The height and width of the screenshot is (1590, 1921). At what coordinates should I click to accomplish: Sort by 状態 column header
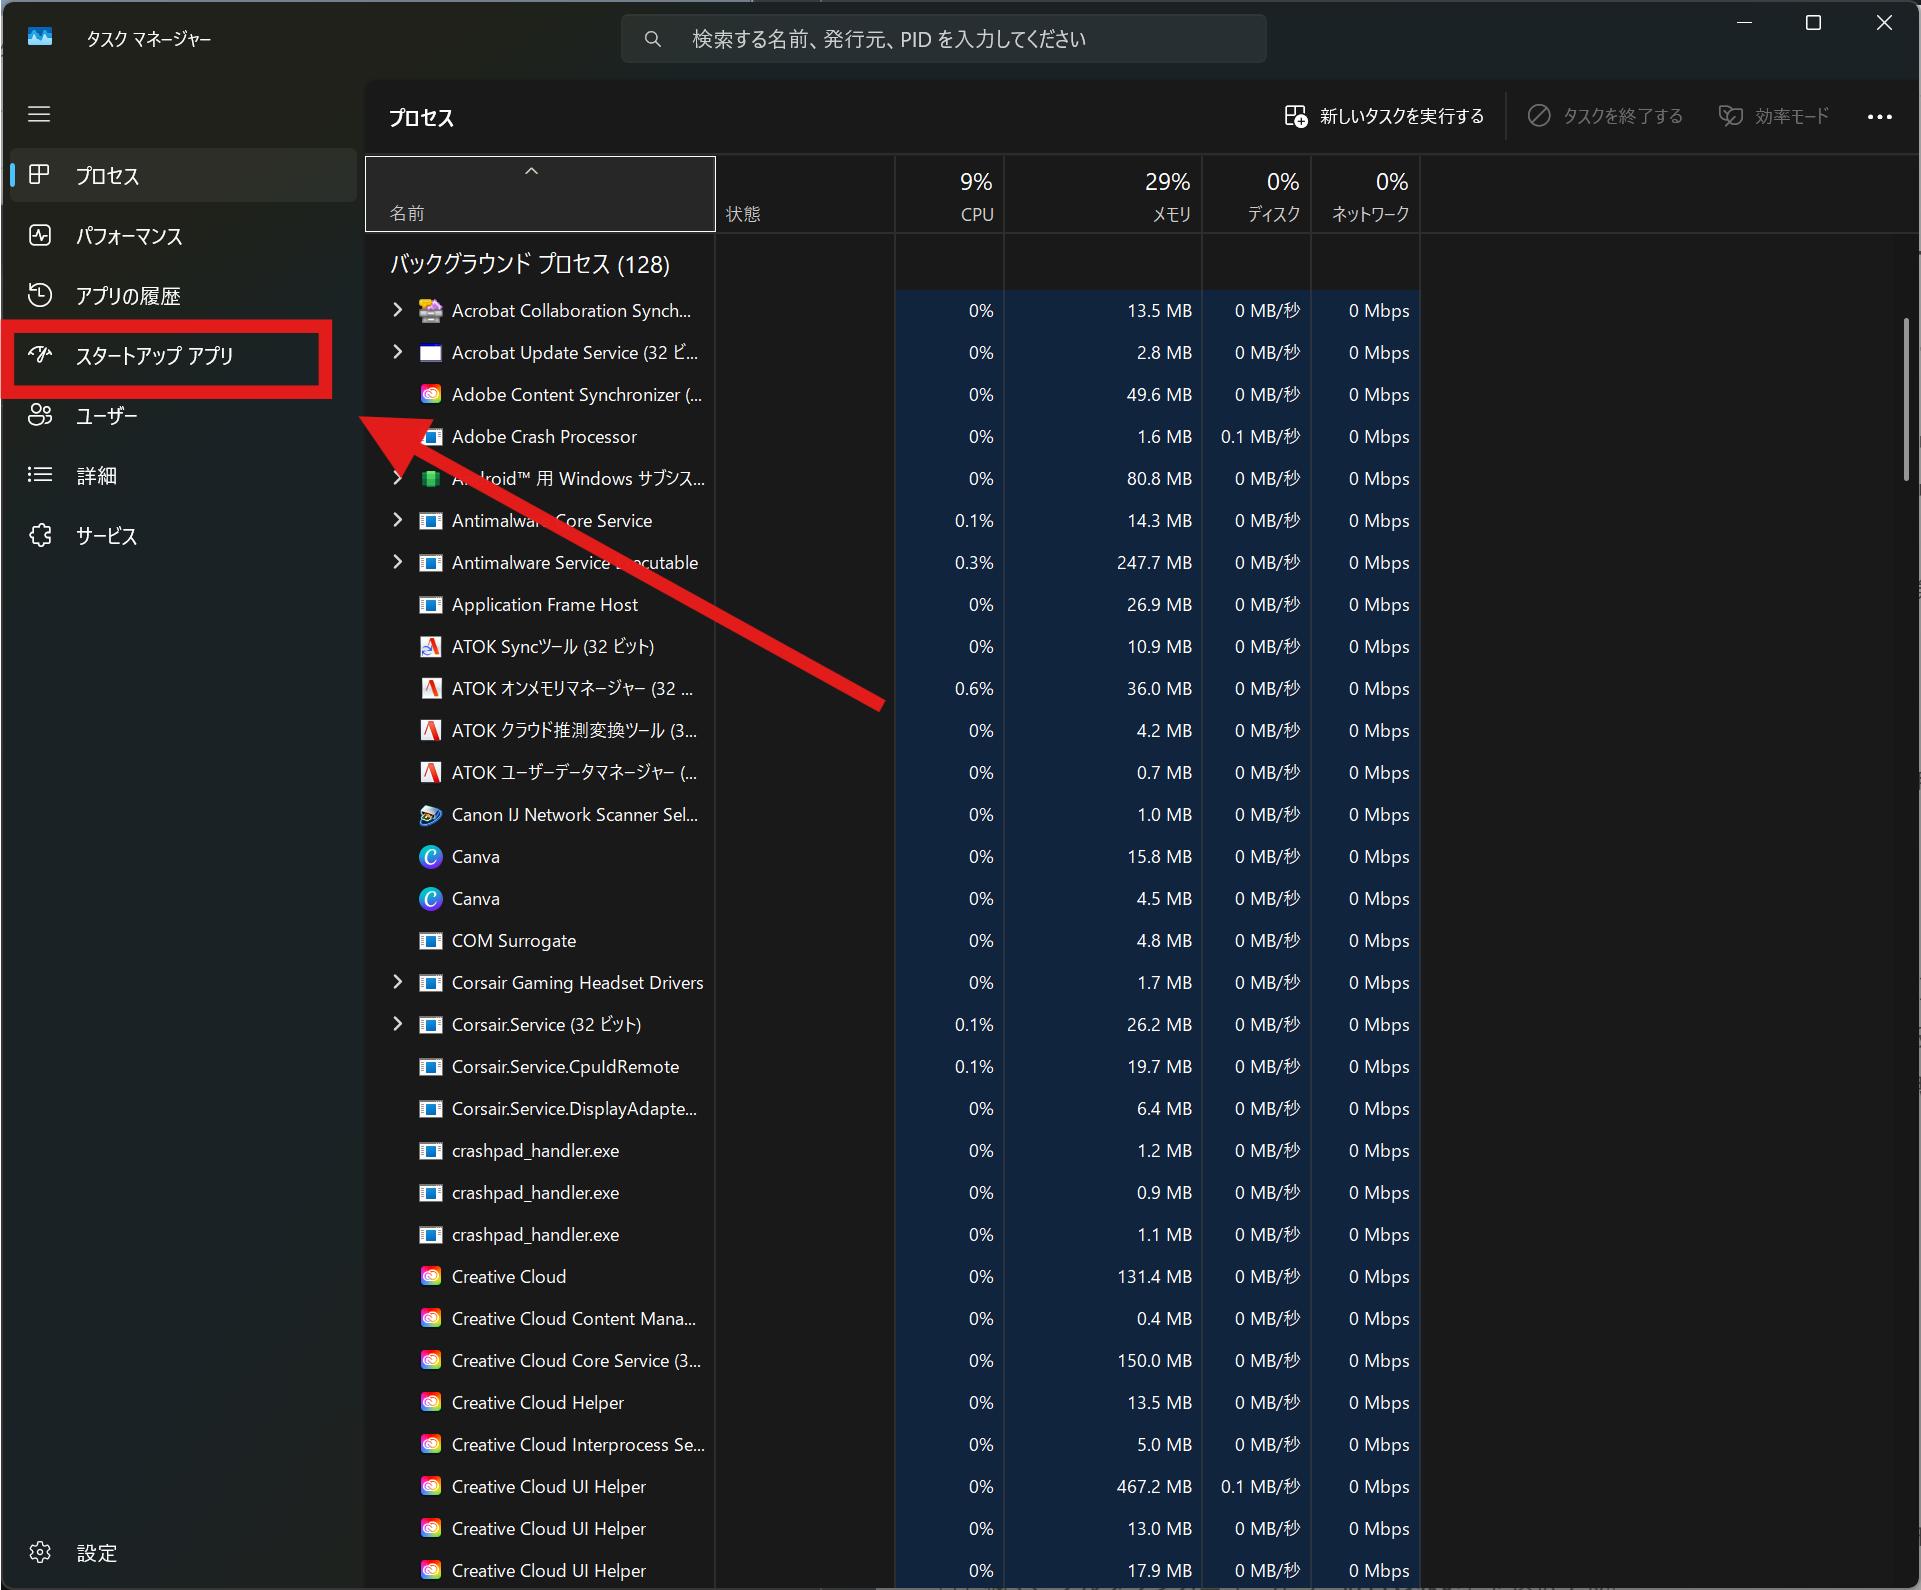click(x=805, y=194)
